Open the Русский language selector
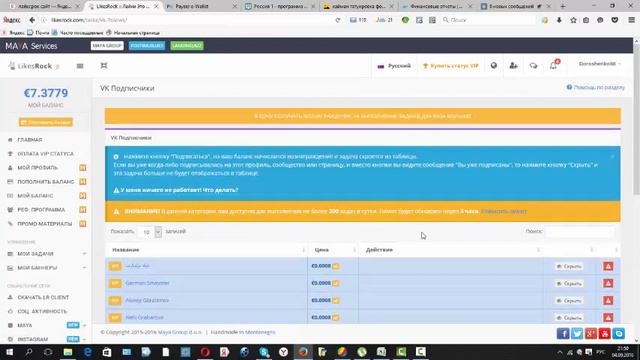 click(x=394, y=66)
